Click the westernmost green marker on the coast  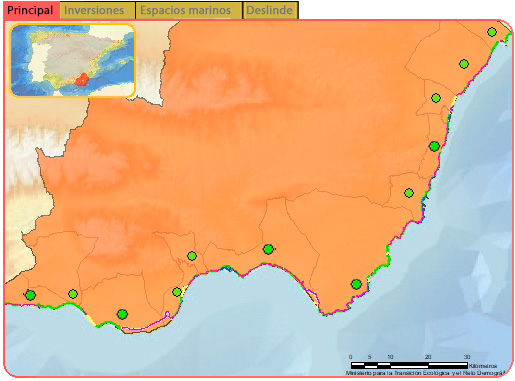[x=30, y=295]
